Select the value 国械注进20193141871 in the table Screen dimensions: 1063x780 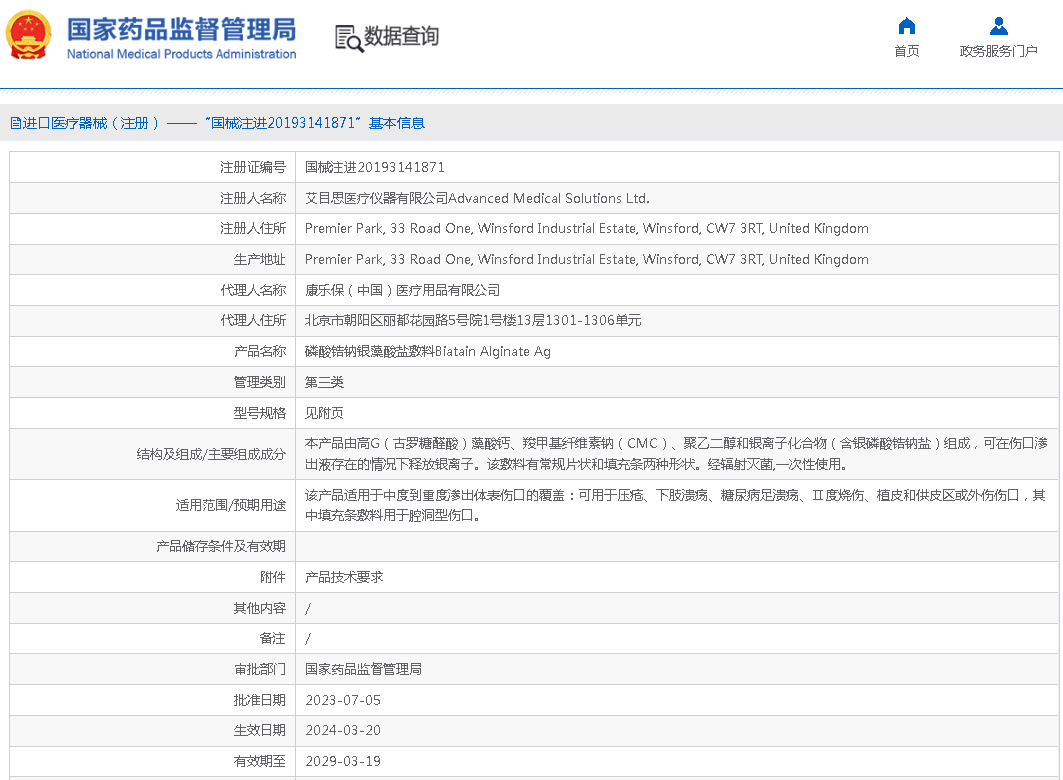click(x=374, y=167)
